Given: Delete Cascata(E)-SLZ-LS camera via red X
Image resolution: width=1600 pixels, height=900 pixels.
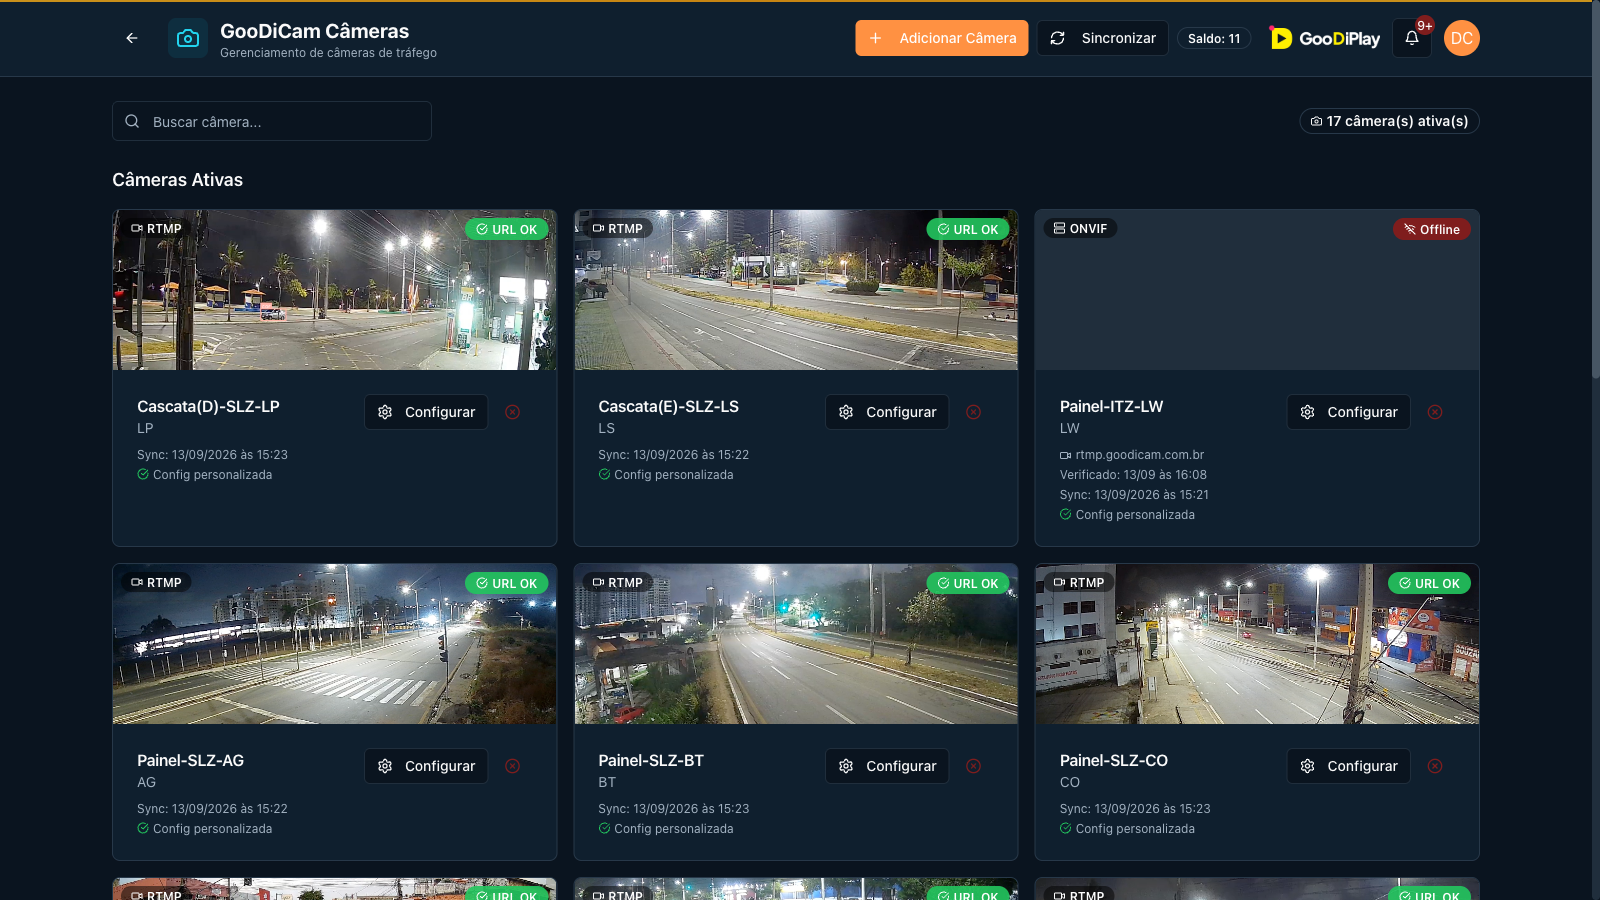Looking at the screenshot, I should click(x=973, y=412).
